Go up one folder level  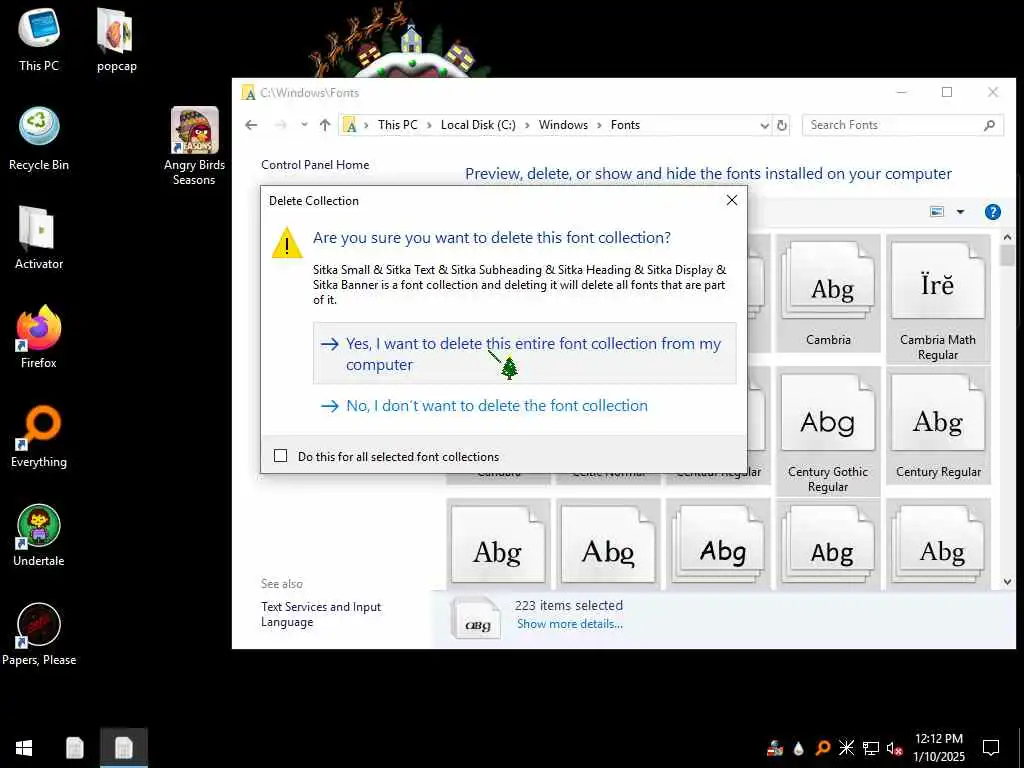coord(325,125)
